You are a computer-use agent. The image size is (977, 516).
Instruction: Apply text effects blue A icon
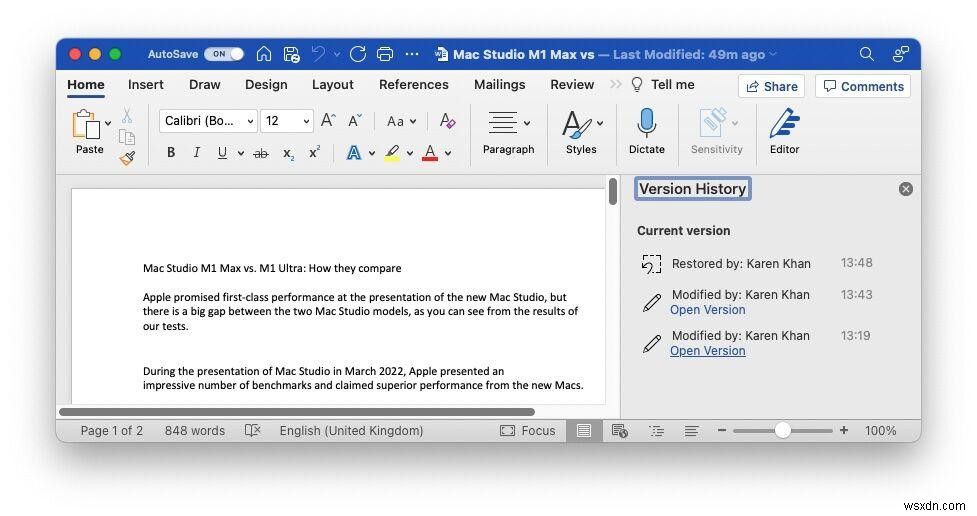click(x=353, y=153)
